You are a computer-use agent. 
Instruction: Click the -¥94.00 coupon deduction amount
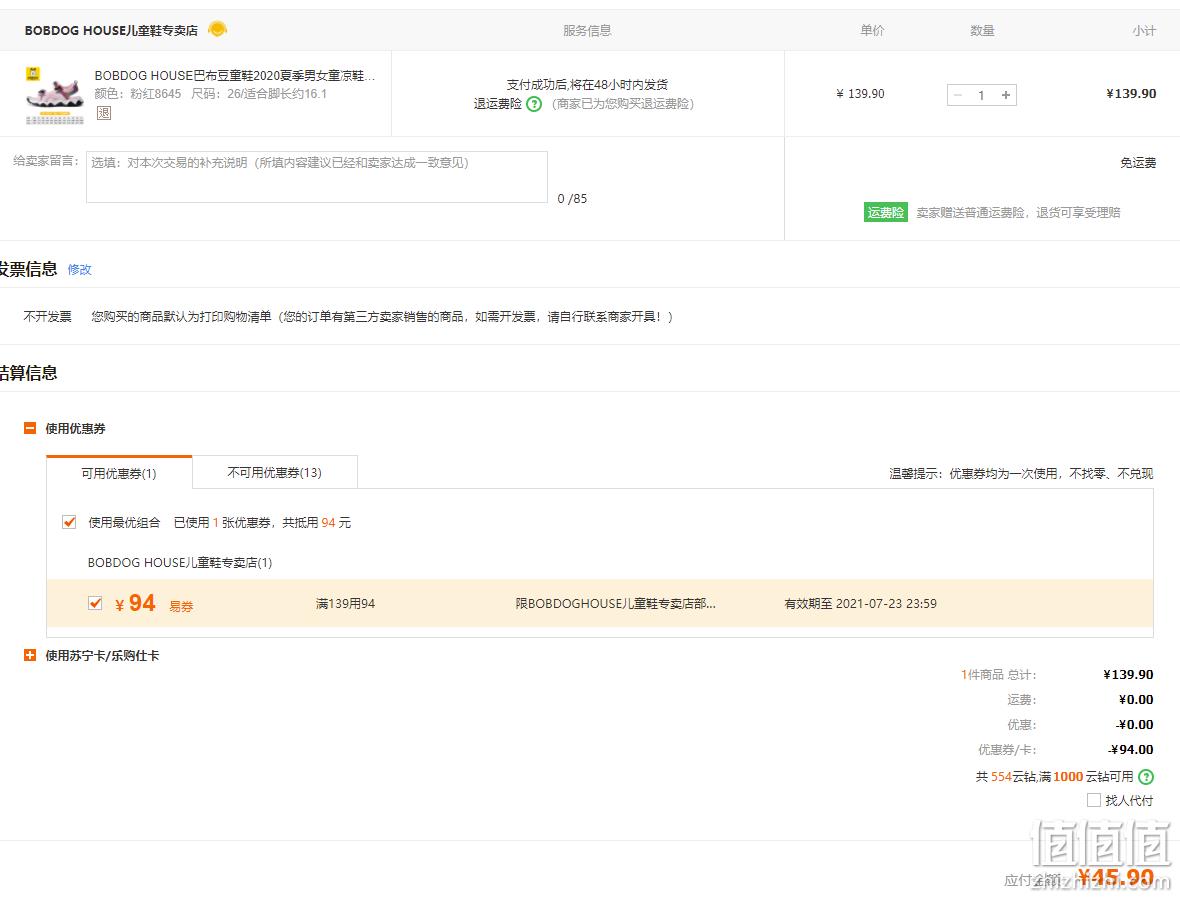coord(1131,749)
